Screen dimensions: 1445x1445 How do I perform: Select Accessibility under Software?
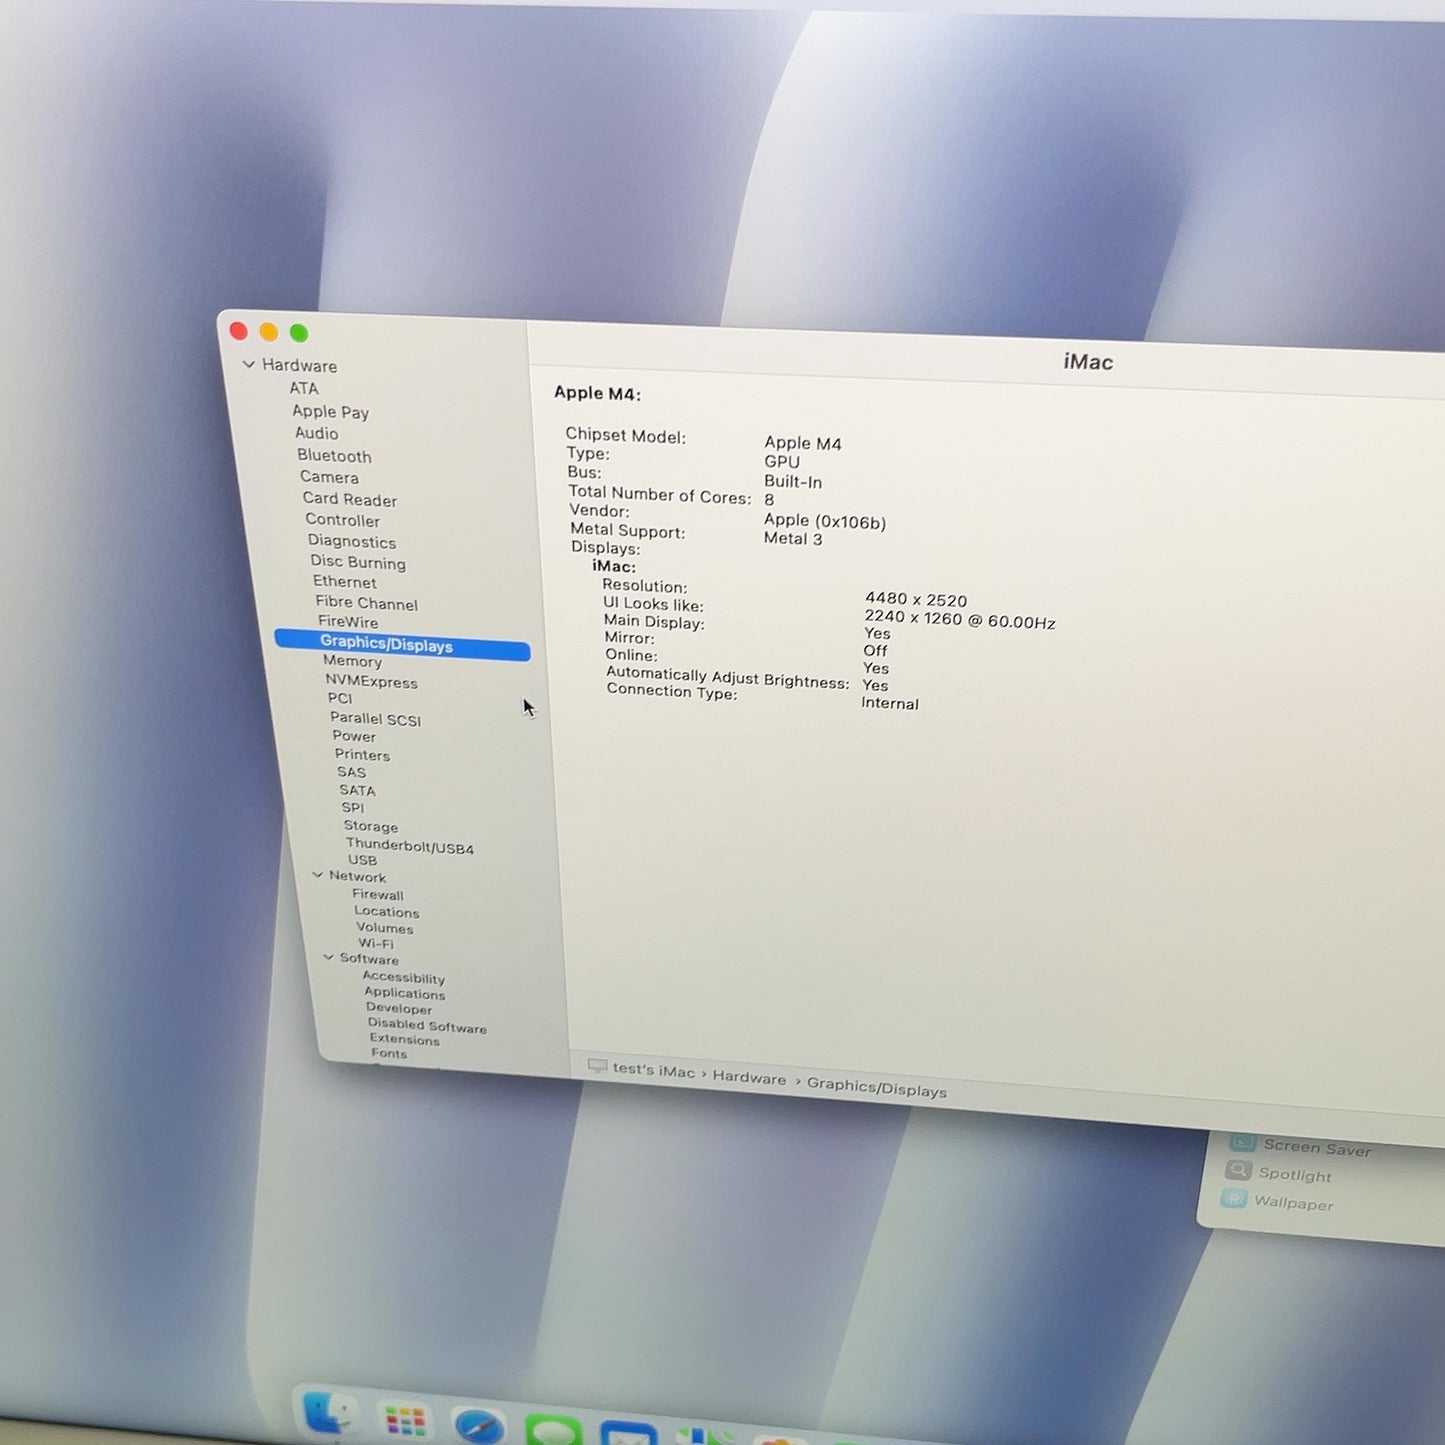coord(403,977)
